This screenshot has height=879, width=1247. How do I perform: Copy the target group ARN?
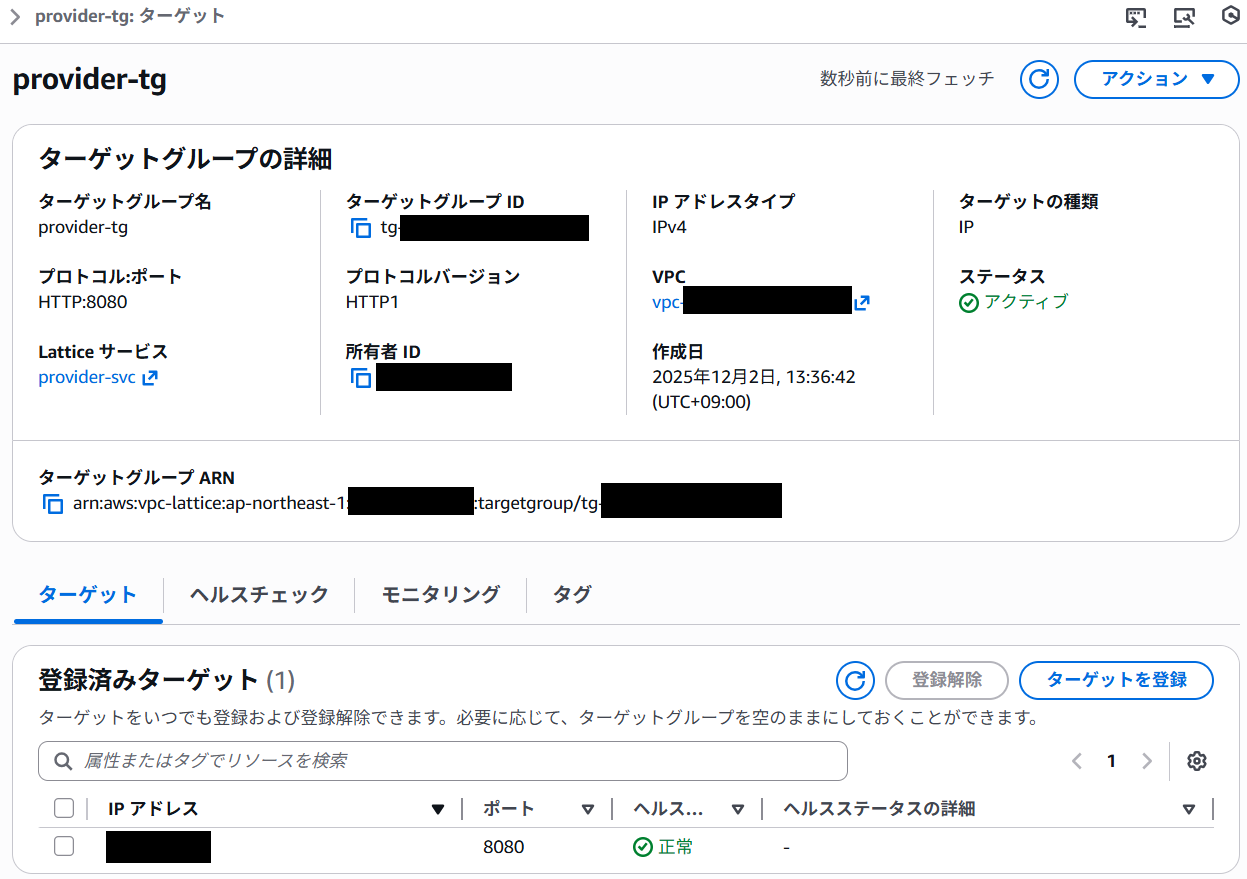53,504
